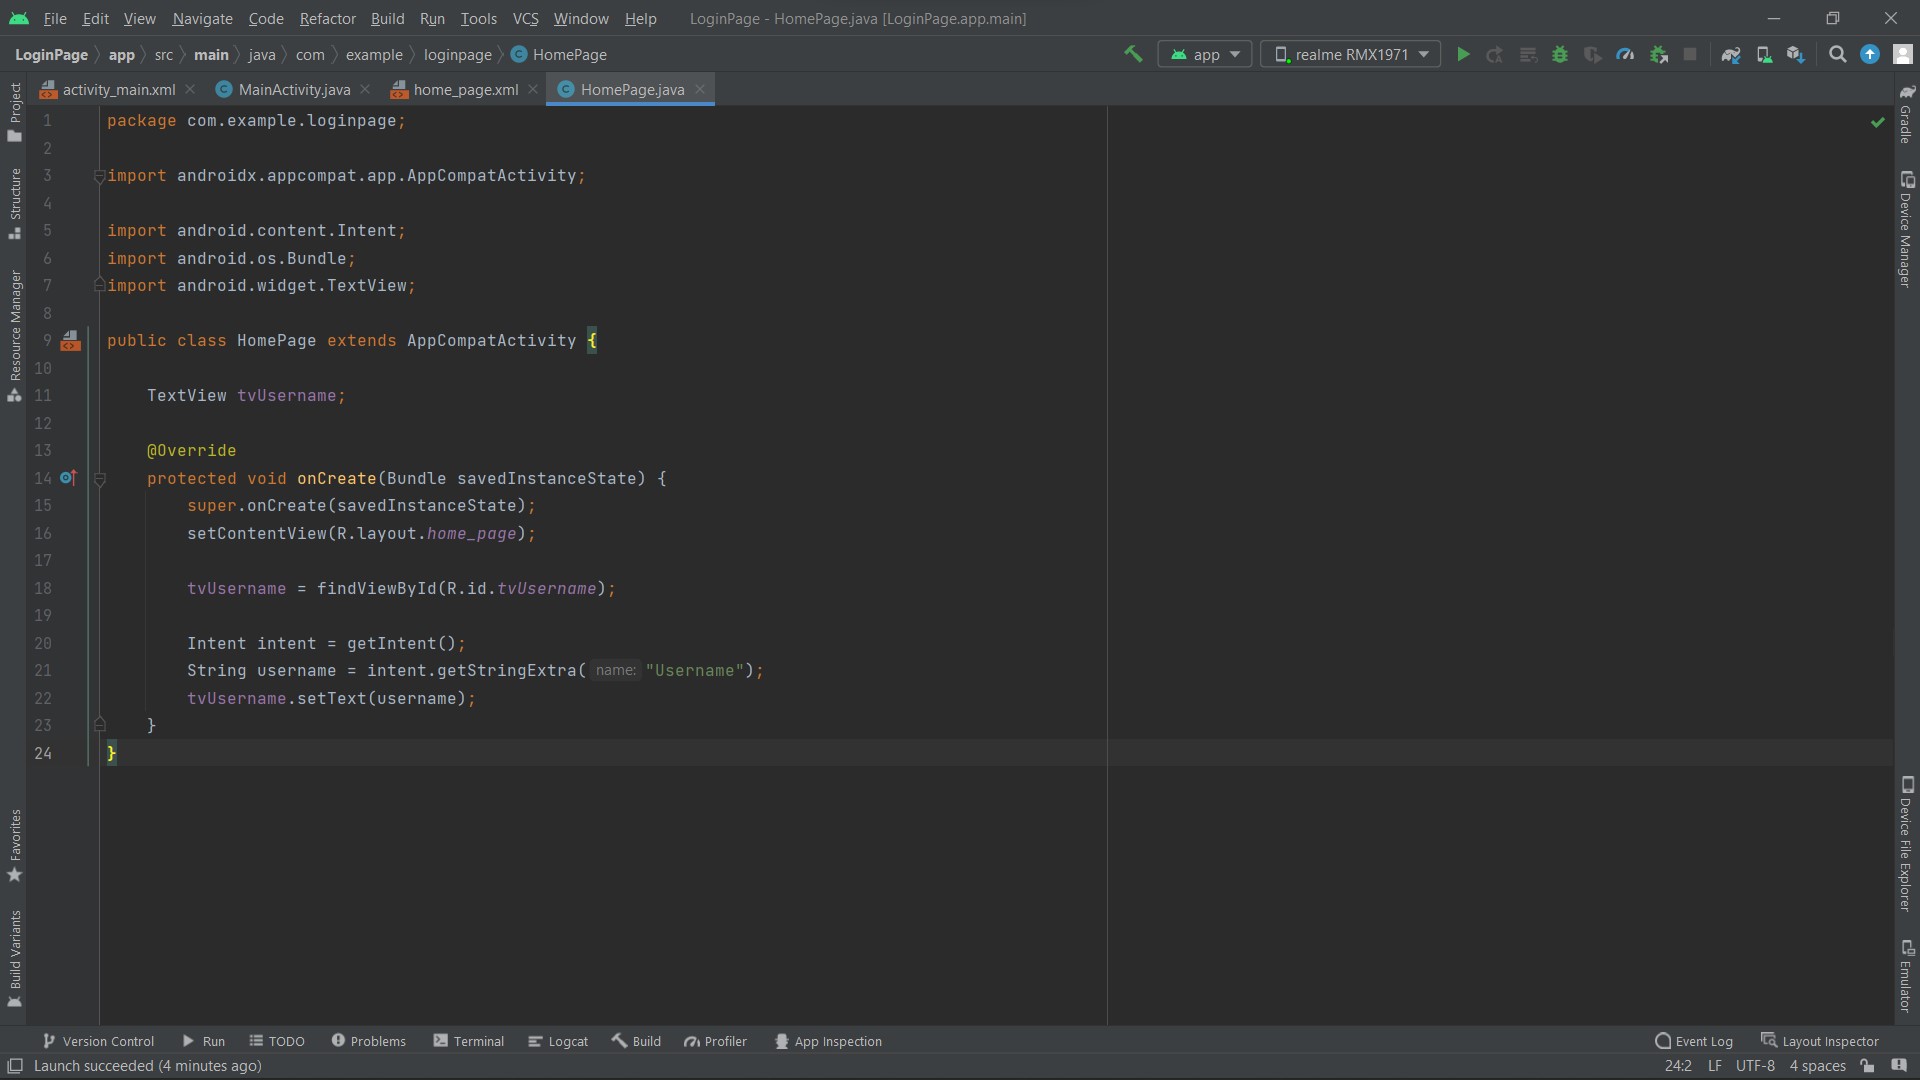Toggle the Project side panel

click(x=14, y=110)
